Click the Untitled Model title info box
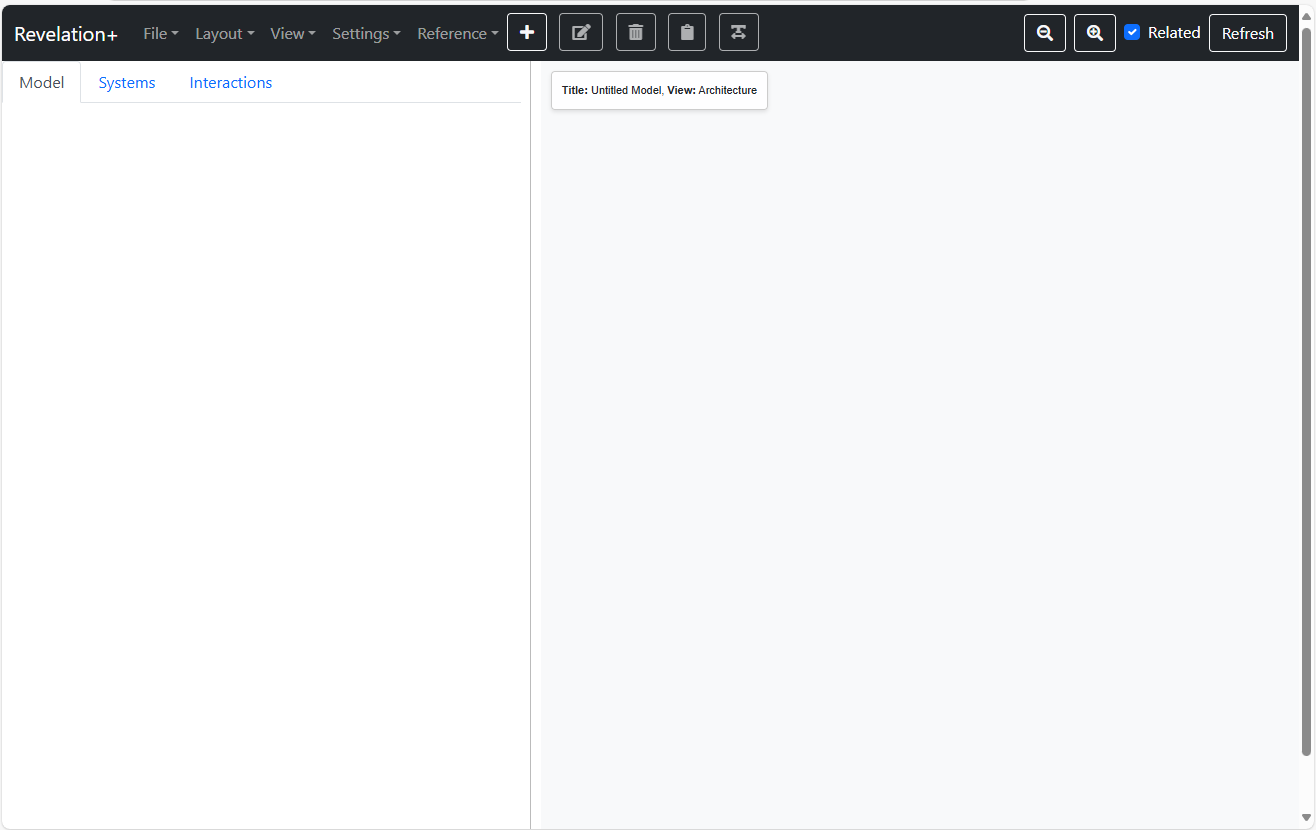This screenshot has height=830, width=1316. point(659,90)
